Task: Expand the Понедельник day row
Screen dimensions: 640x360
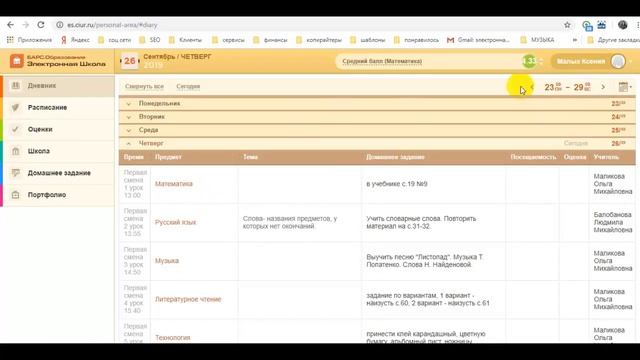Action: coord(377,103)
